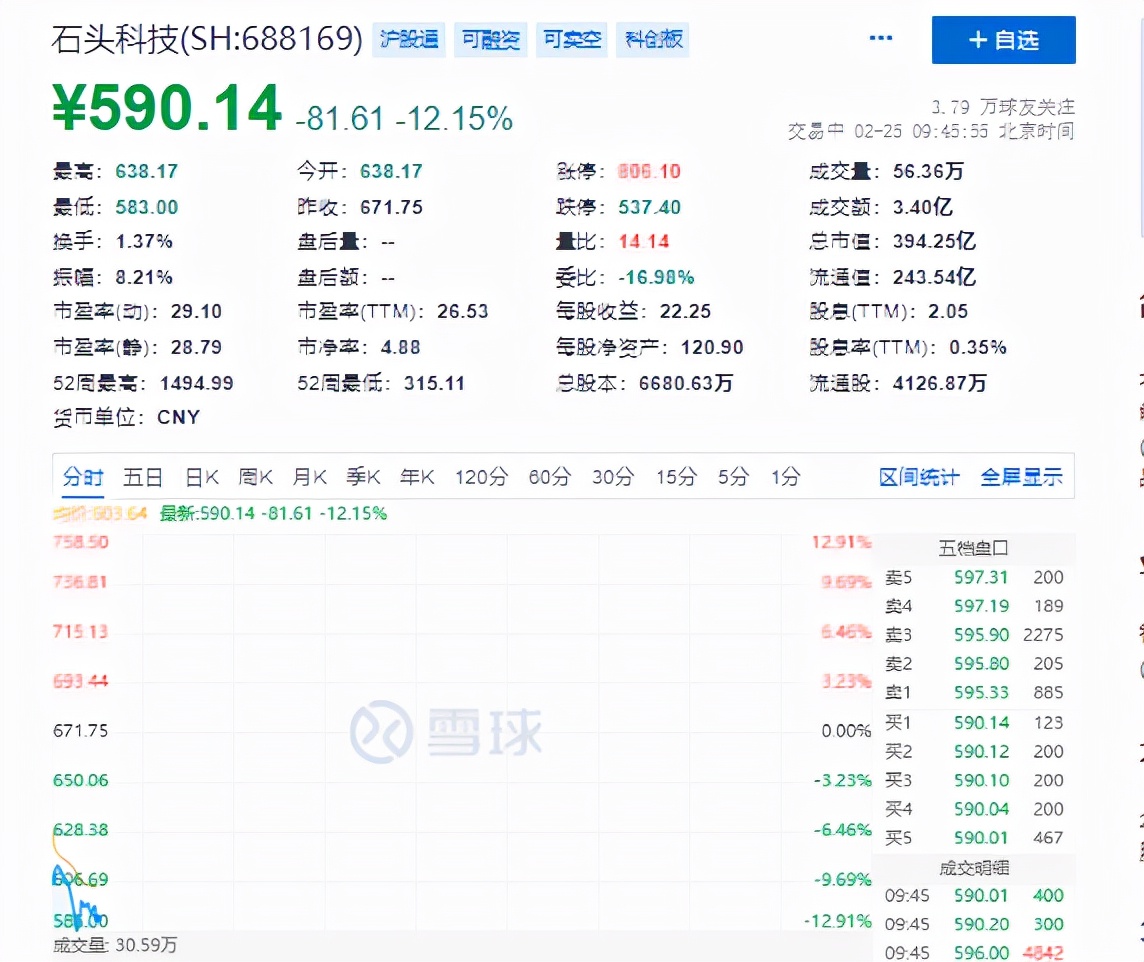Click the 量比 value 14.14
Screen dimensions: 1144x962
tap(644, 241)
